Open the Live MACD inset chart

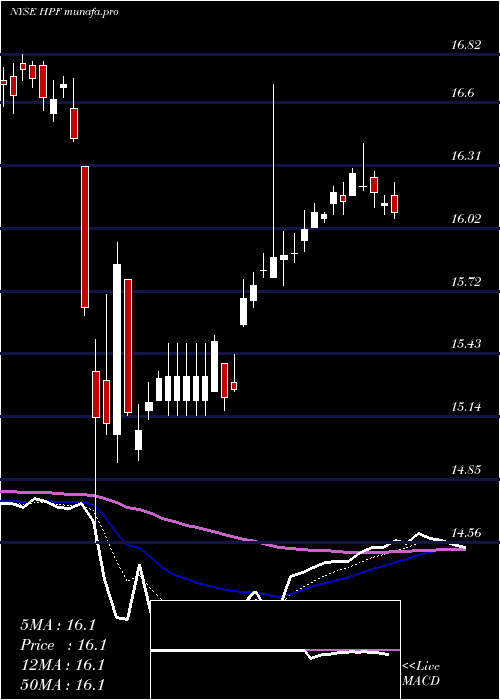(x=276, y=650)
